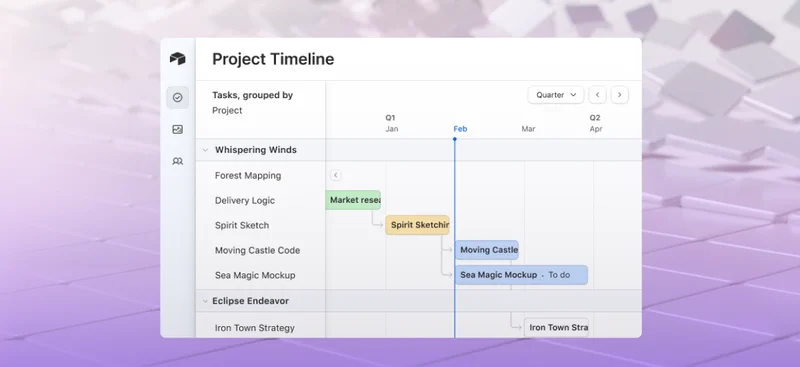This screenshot has height=367, width=800.
Task: Open the Quarter timescale dropdown
Action: [x=556, y=95]
